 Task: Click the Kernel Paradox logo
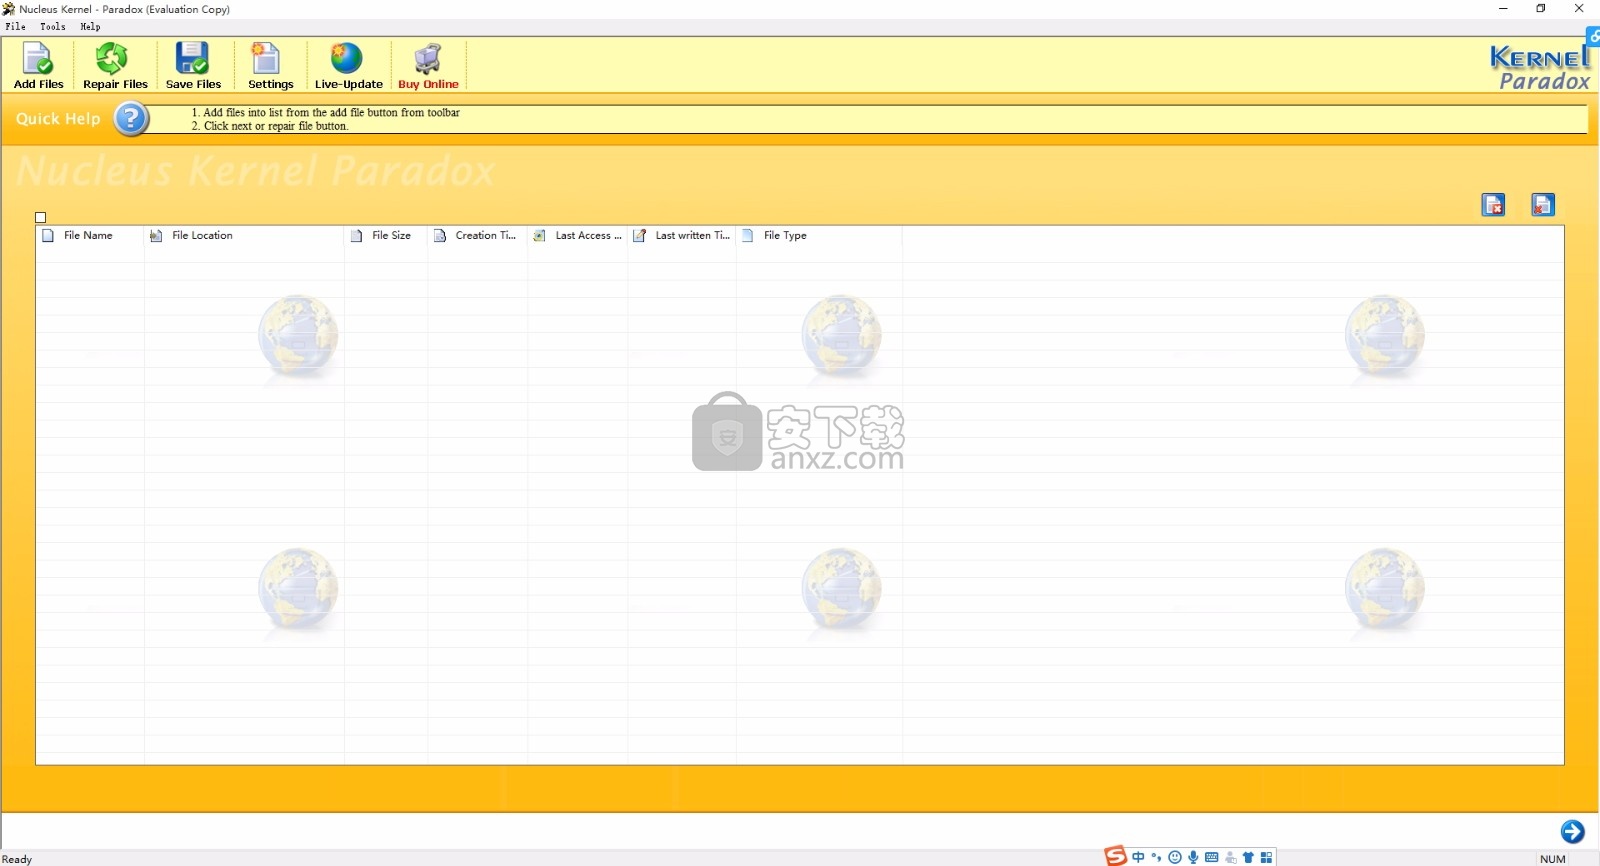pos(1538,68)
